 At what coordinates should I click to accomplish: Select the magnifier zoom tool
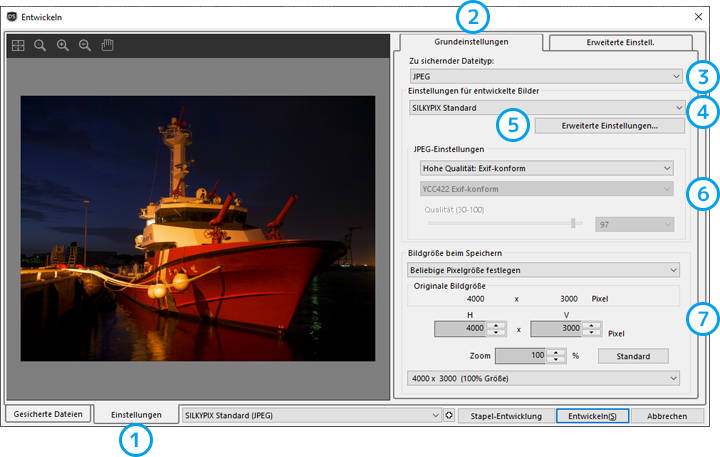click(x=40, y=46)
